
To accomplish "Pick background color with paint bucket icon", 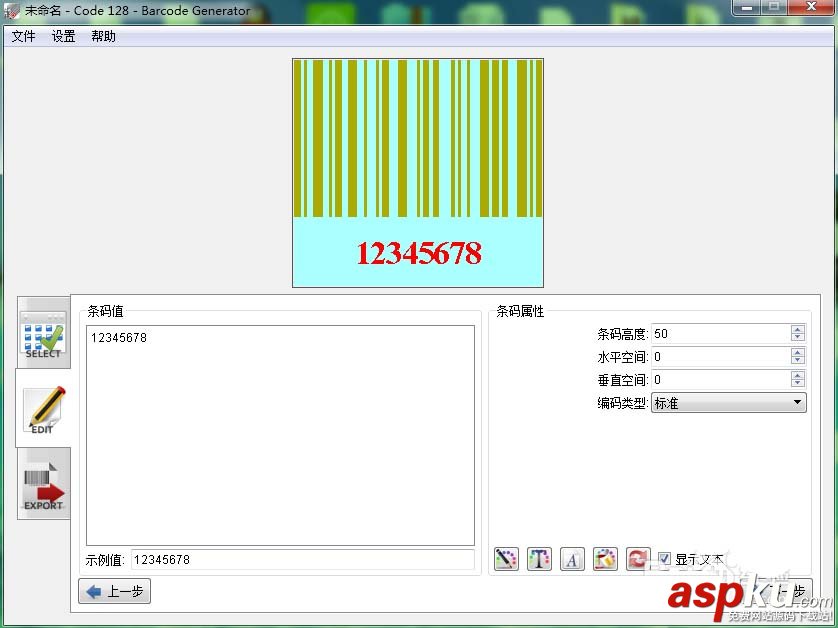I will click(605, 560).
